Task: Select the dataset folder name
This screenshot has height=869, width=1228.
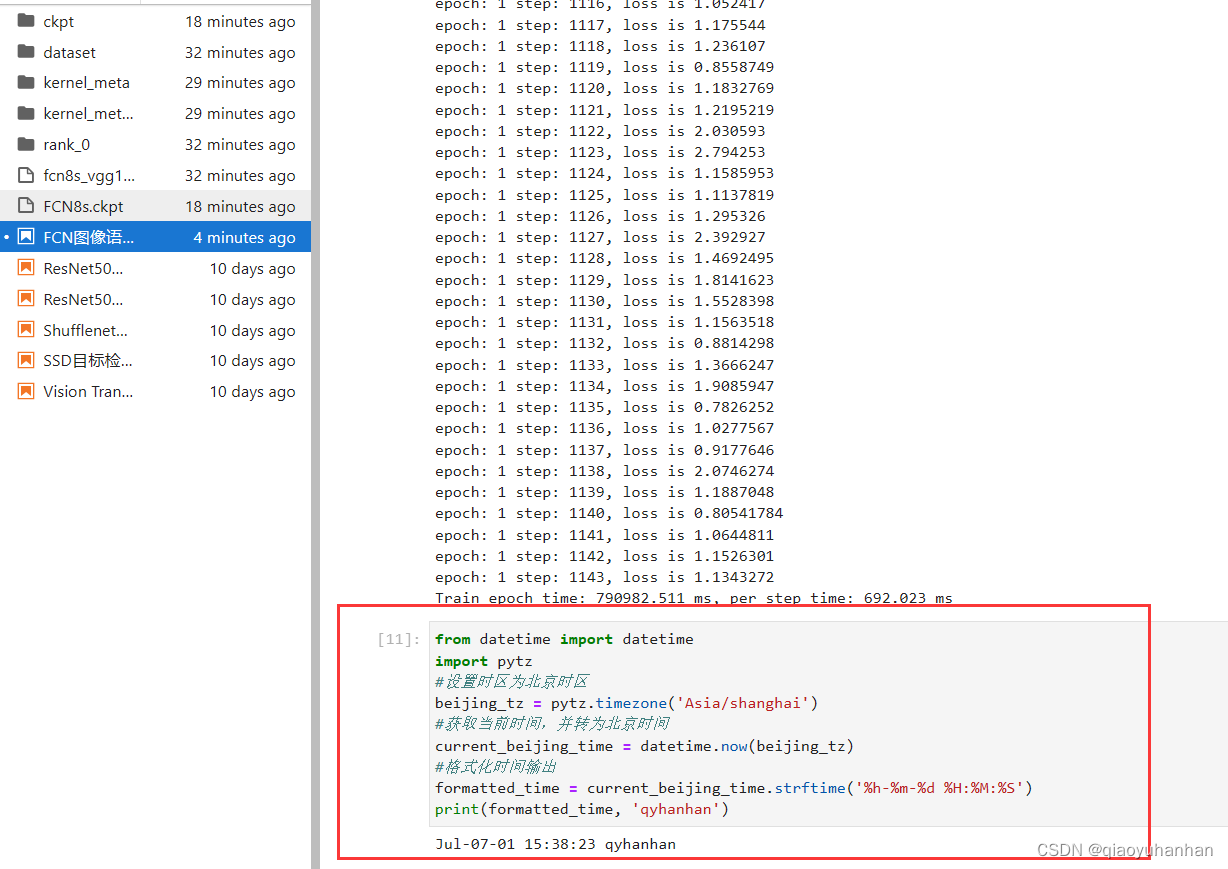Action: (x=70, y=52)
